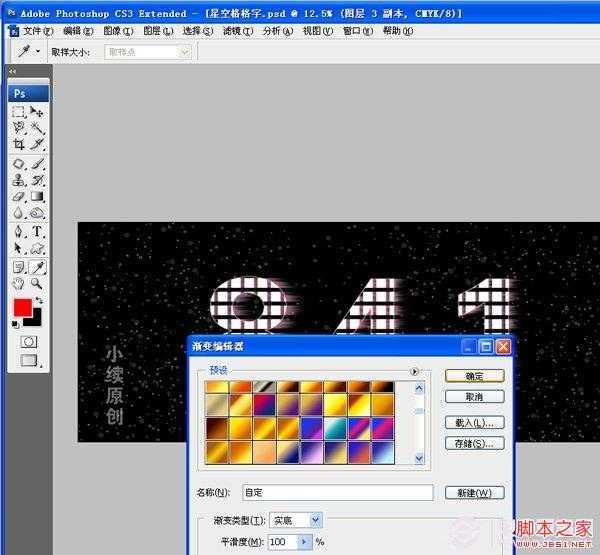Open the 滤镜 menu

(x=231, y=31)
